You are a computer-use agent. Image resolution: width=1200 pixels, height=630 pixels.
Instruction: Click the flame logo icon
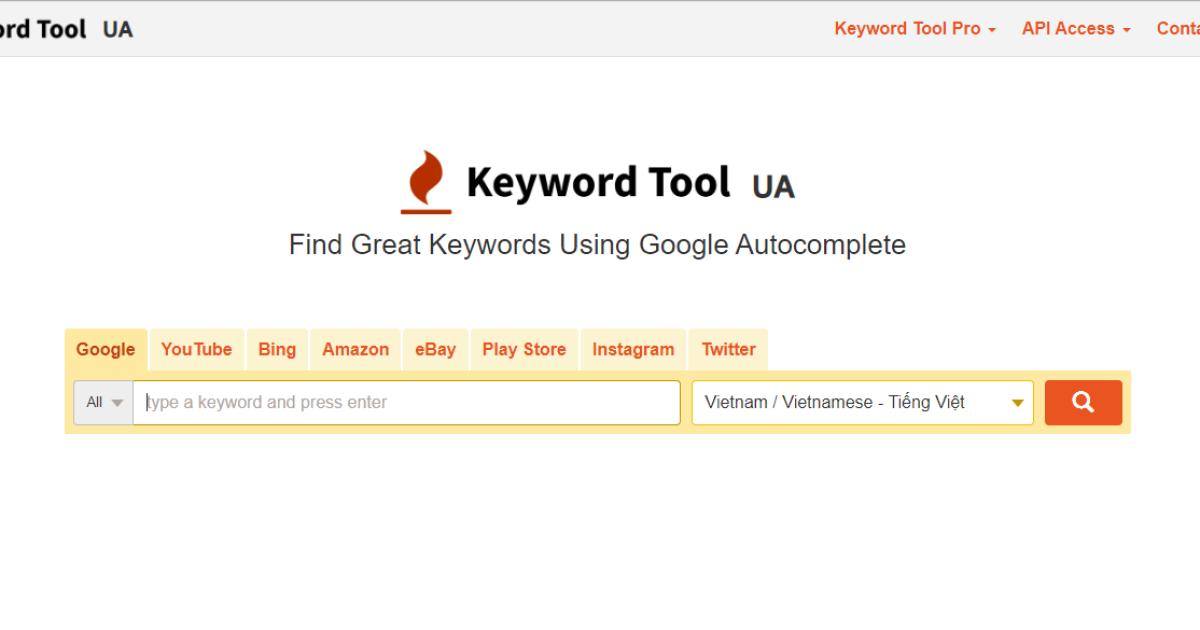426,182
